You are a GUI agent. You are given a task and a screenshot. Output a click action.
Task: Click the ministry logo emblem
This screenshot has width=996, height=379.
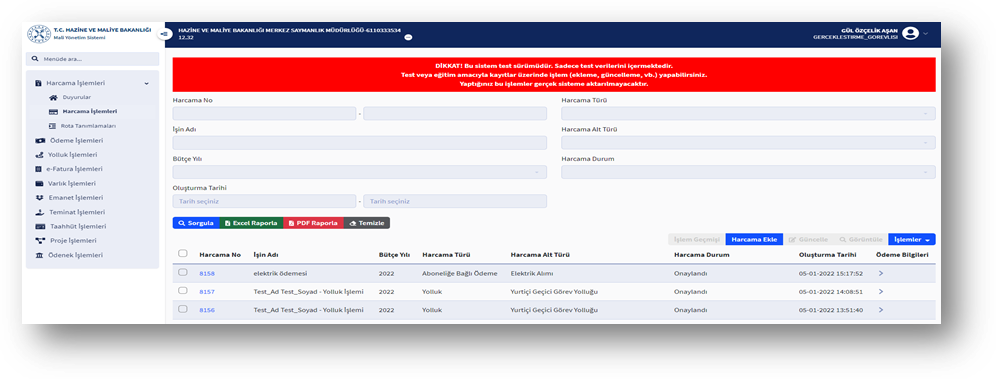tap(39, 34)
